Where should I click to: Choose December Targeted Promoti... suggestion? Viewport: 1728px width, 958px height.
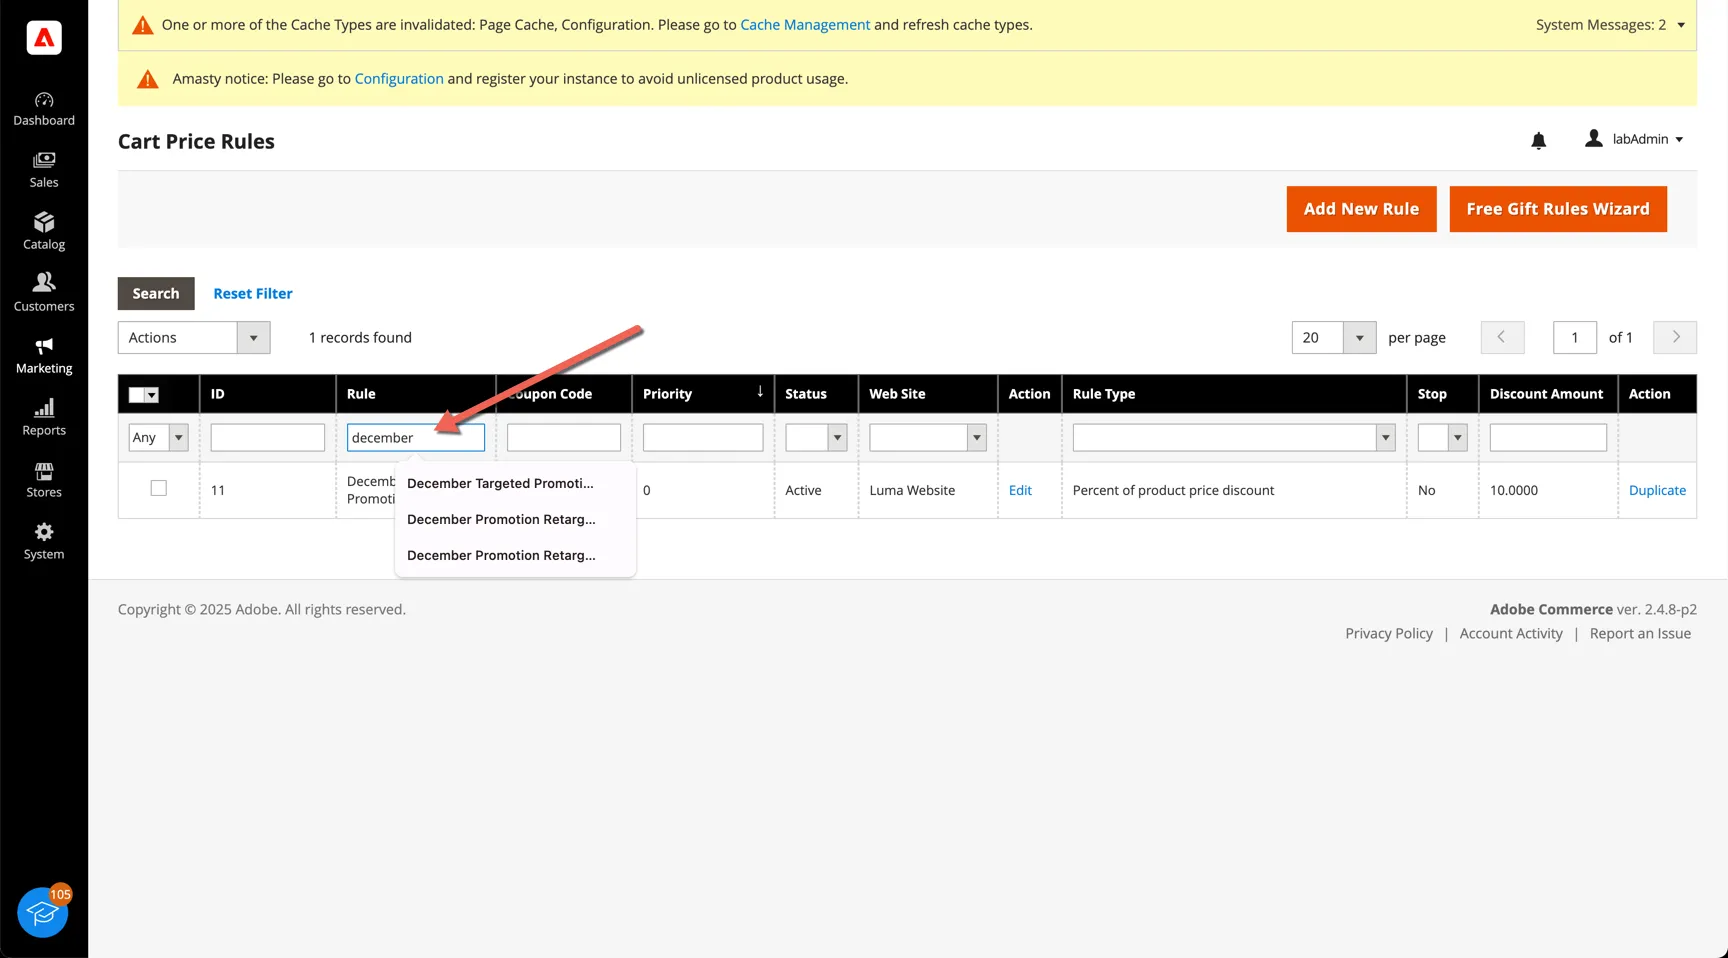pos(515,483)
